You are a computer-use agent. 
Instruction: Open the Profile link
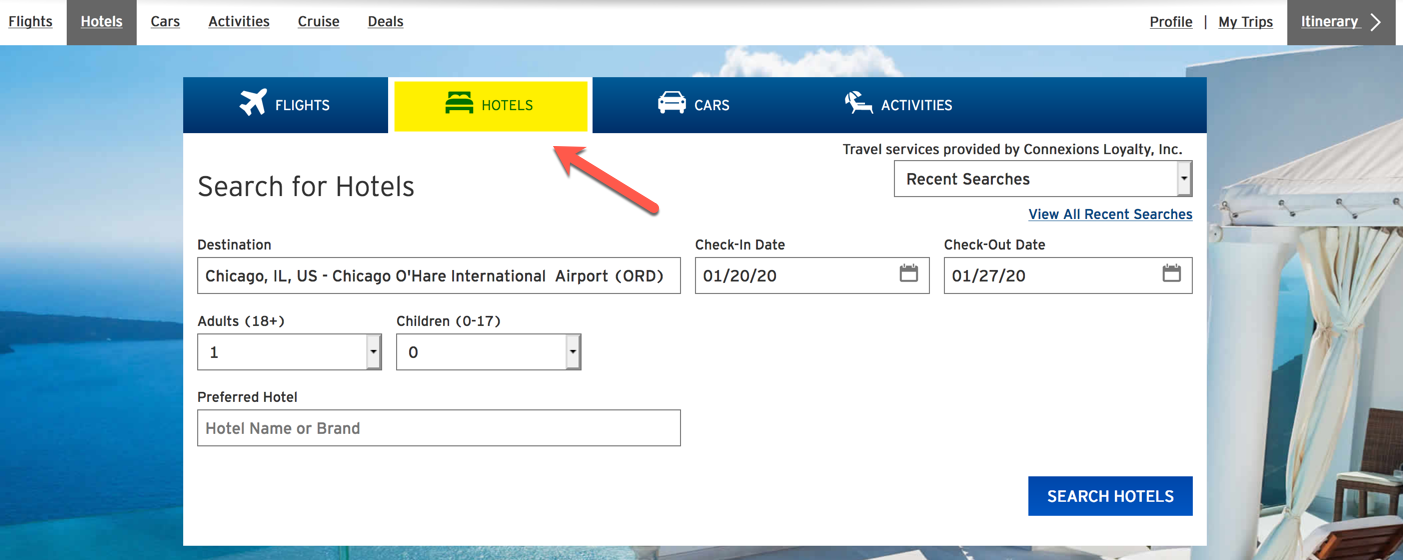[x=1171, y=22]
